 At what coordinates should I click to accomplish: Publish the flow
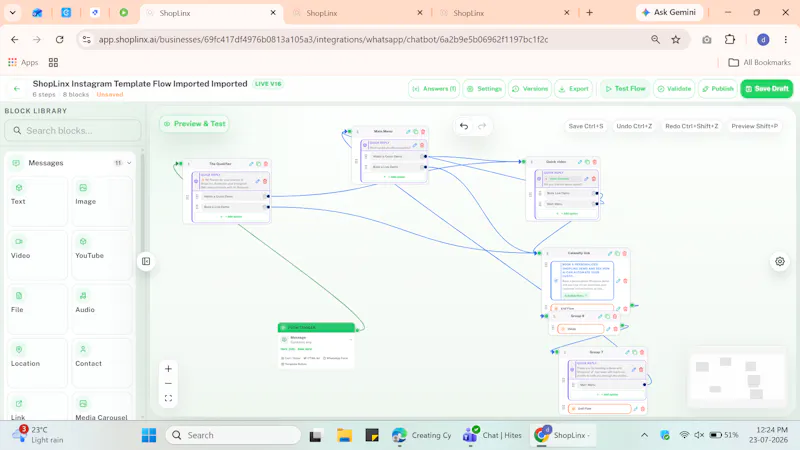click(x=718, y=89)
